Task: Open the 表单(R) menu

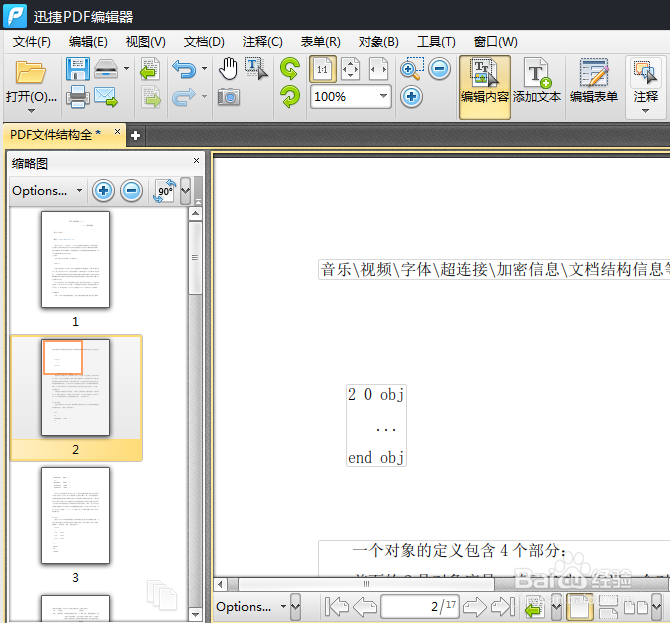Action: click(320, 42)
